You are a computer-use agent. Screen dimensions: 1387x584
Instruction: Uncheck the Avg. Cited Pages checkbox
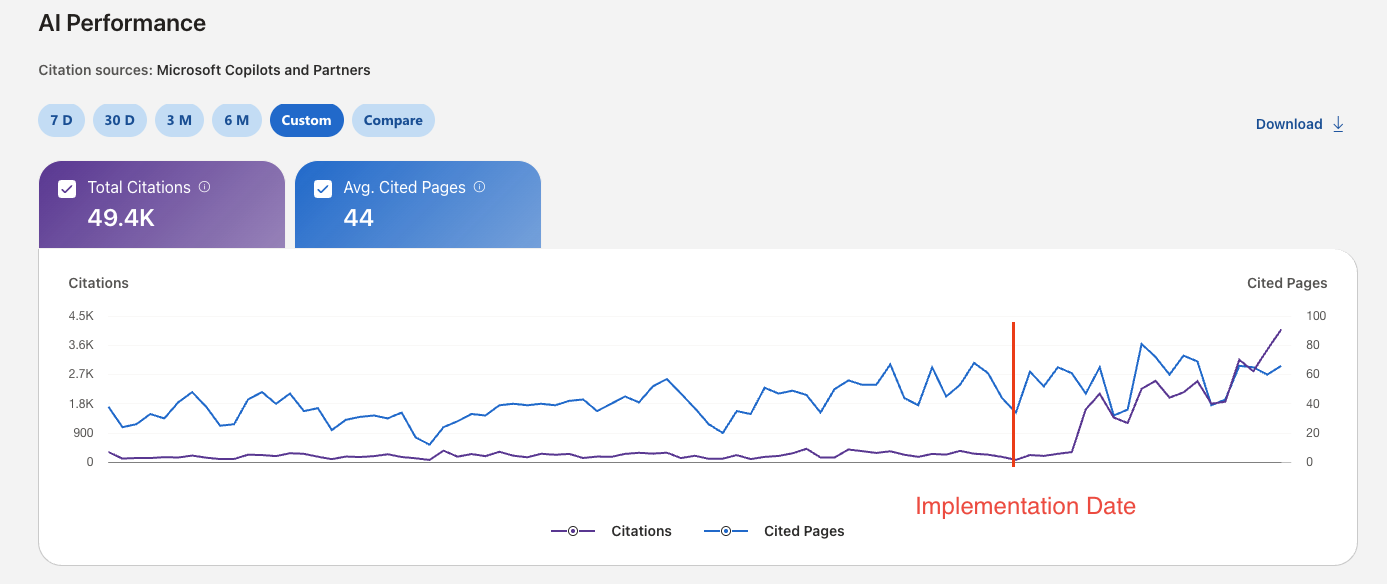[x=323, y=189]
